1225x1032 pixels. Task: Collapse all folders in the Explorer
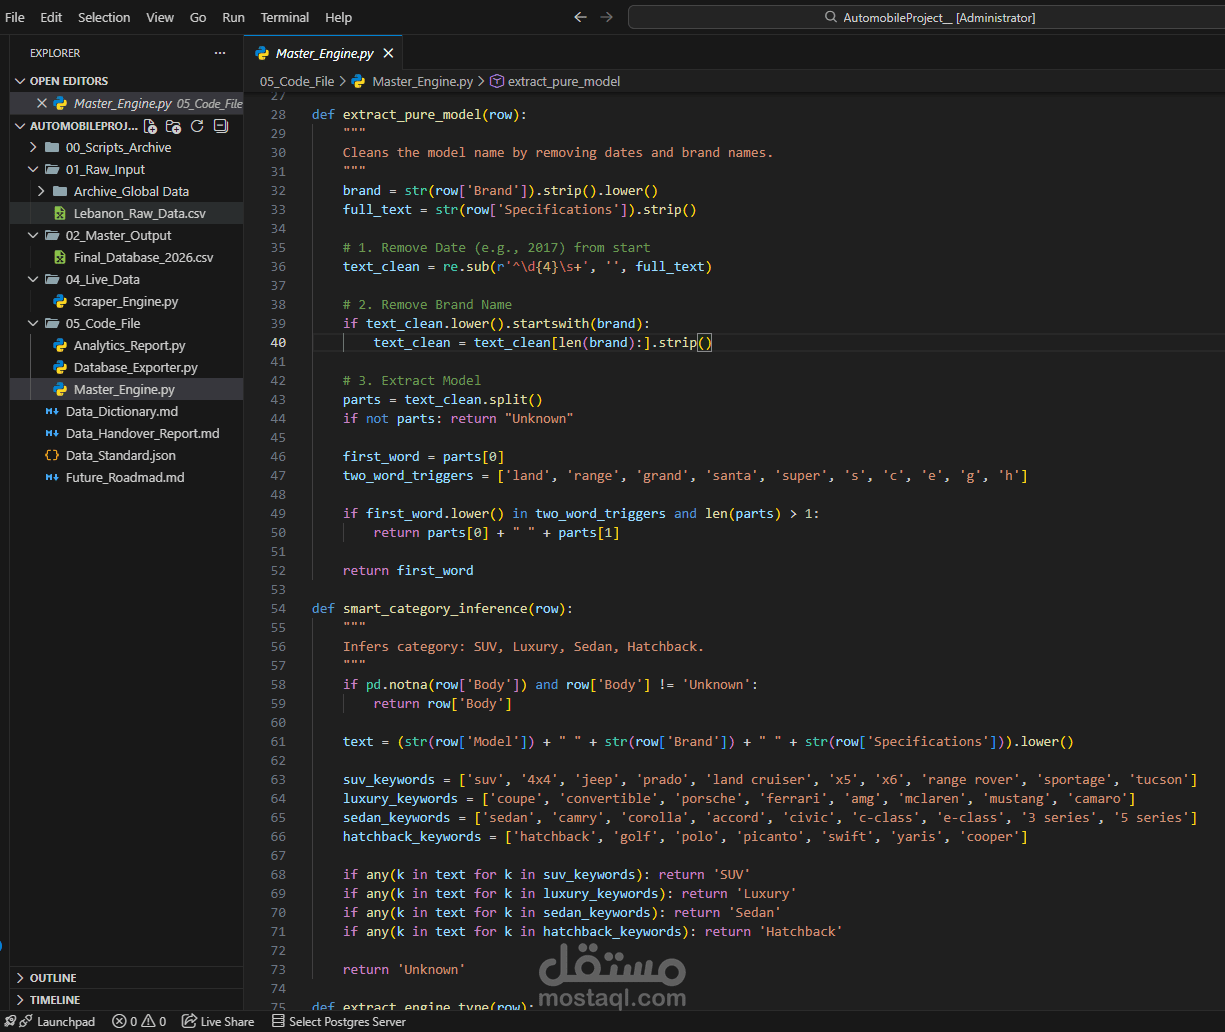[x=221, y=126]
